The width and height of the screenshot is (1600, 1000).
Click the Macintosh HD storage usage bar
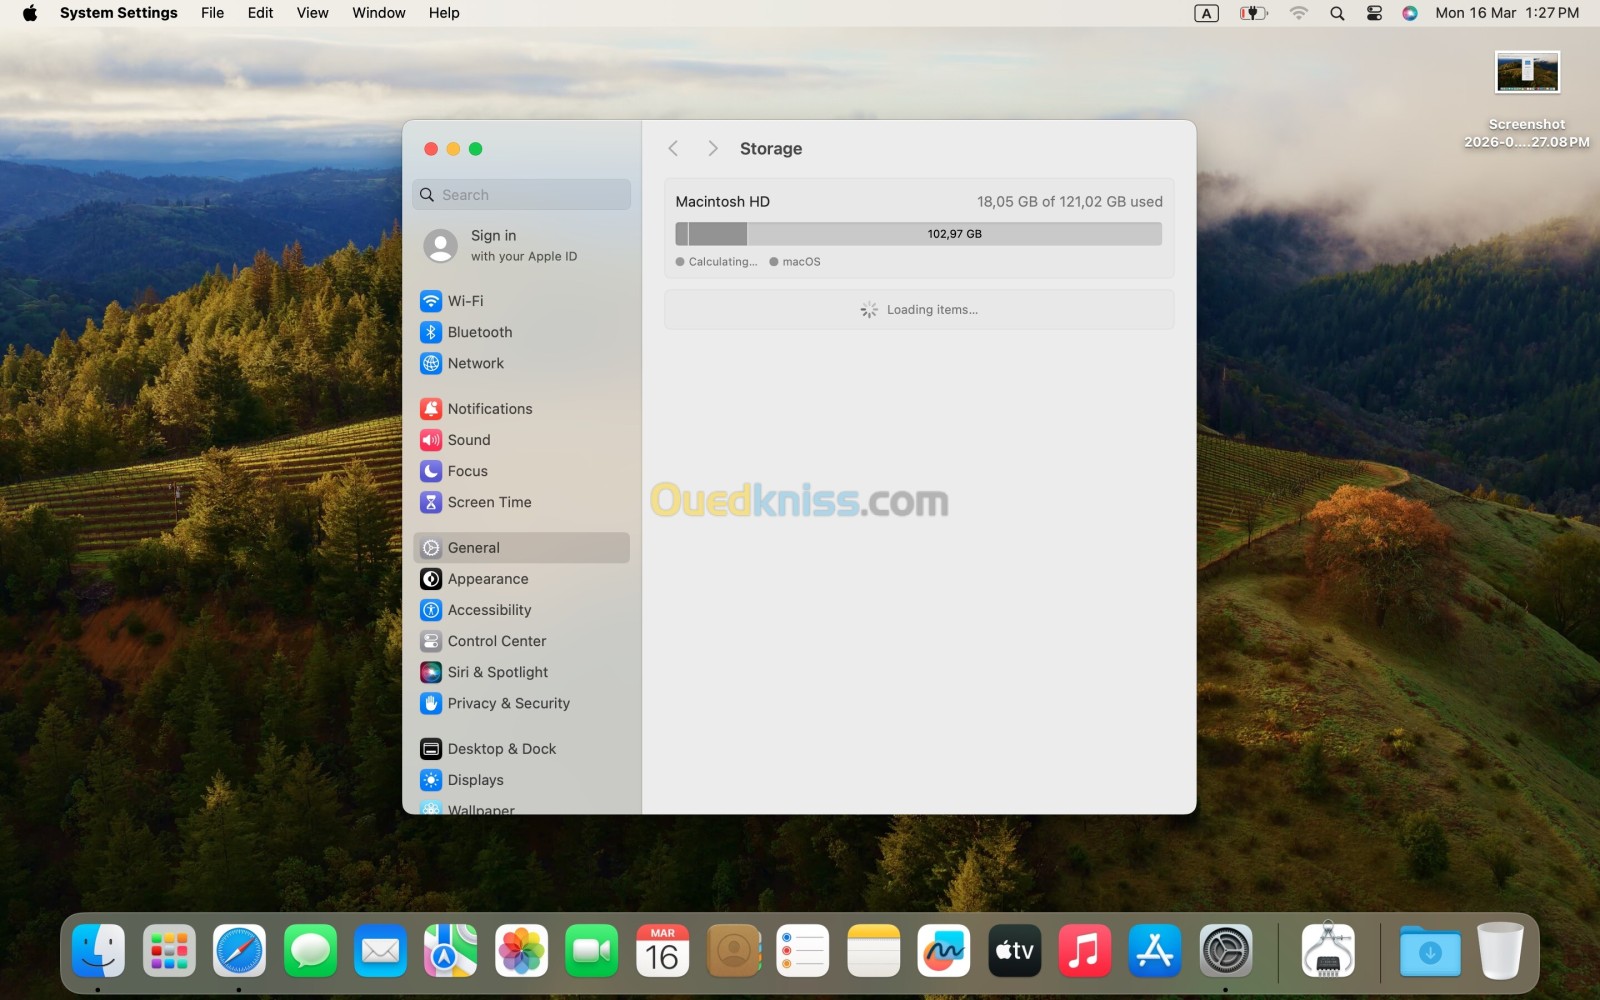(919, 234)
